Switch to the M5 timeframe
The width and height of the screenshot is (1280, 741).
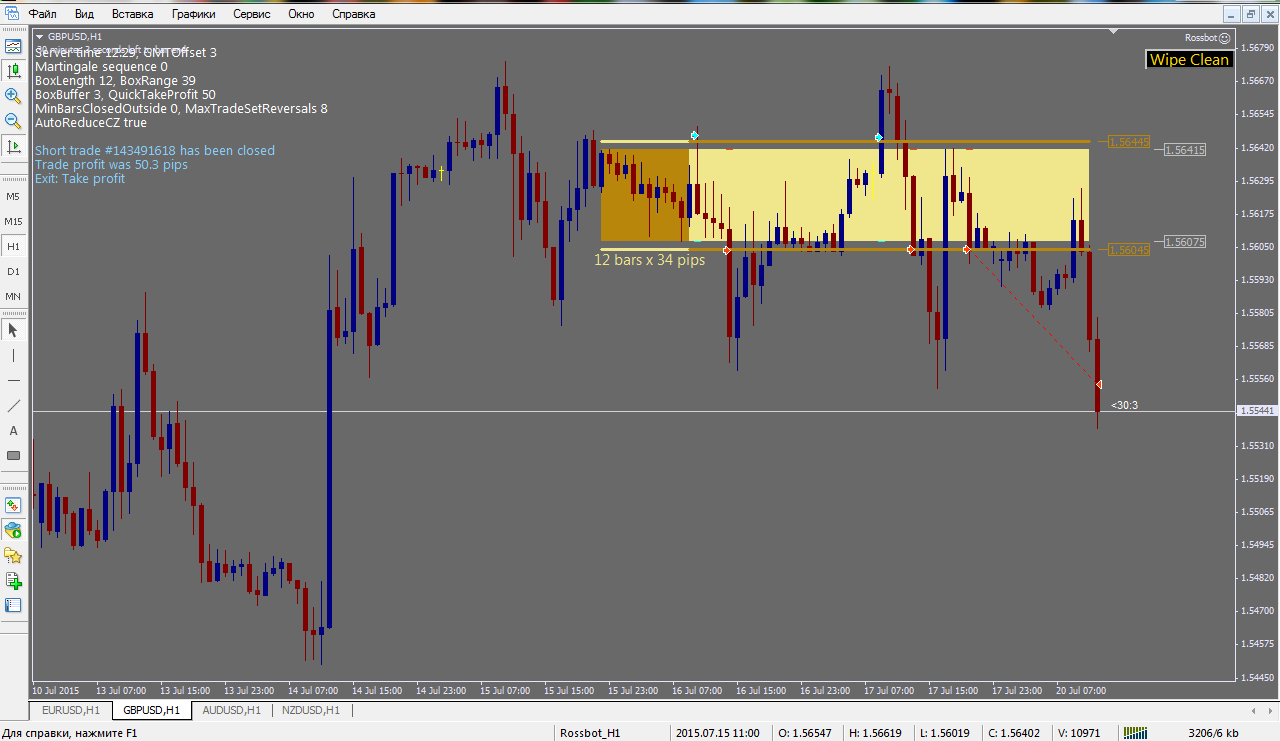point(13,196)
